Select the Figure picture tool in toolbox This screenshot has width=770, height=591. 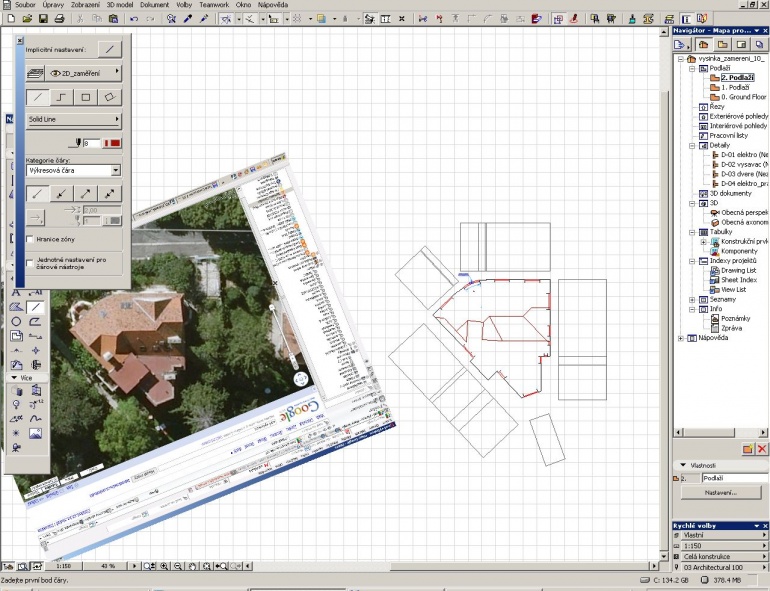[35, 433]
